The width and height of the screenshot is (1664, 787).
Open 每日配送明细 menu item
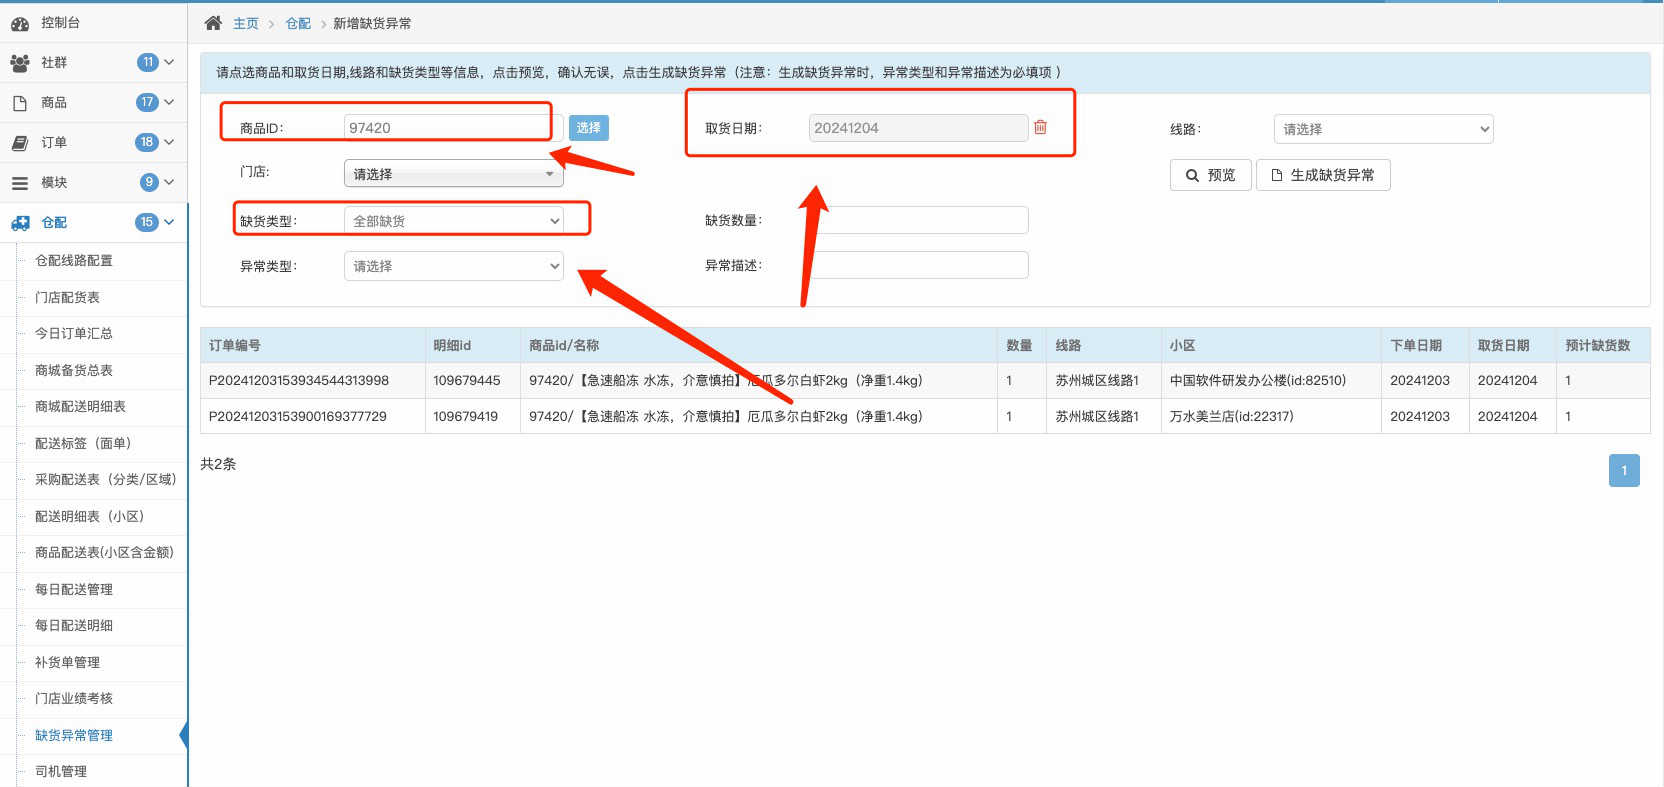click(74, 625)
